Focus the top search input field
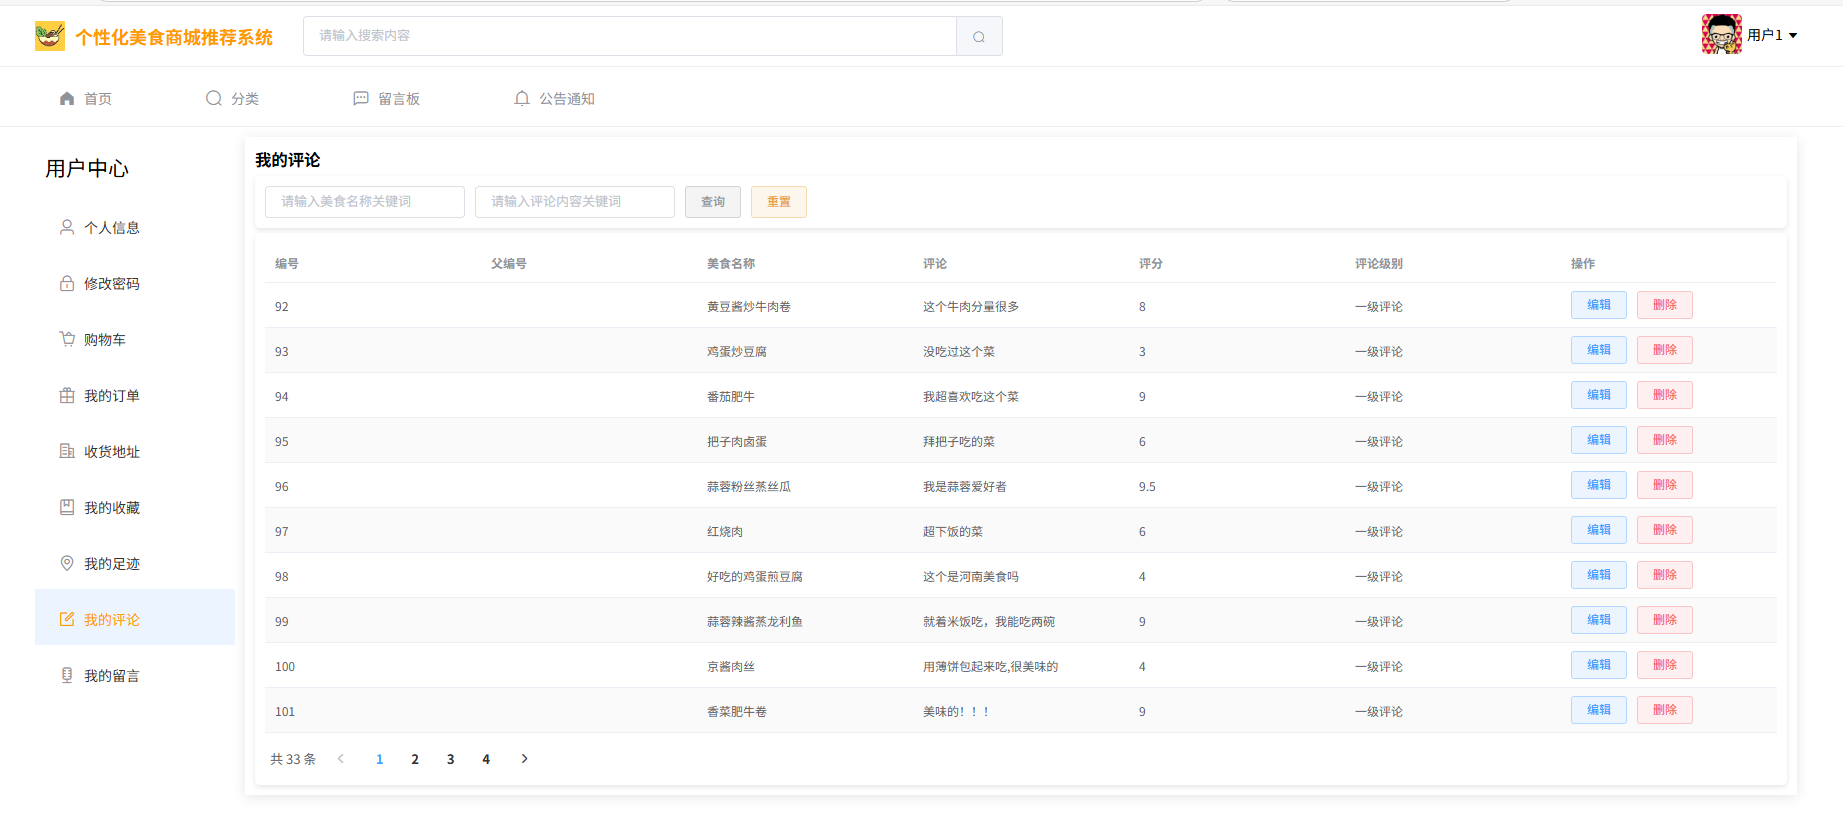The image size is (1843, 833). (630, 36)
